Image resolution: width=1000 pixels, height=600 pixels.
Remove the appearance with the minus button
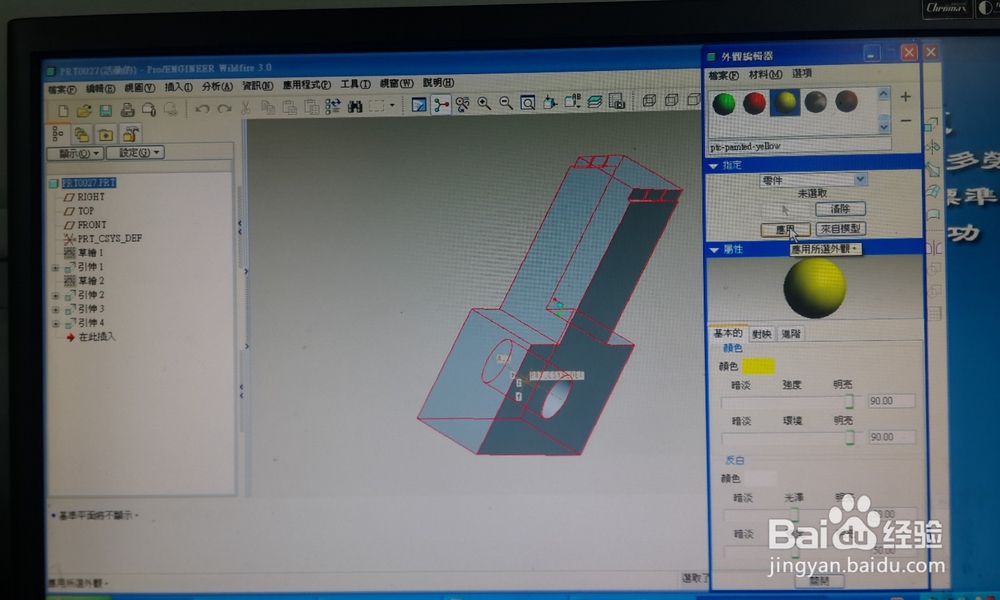click(x=906, y=121)
